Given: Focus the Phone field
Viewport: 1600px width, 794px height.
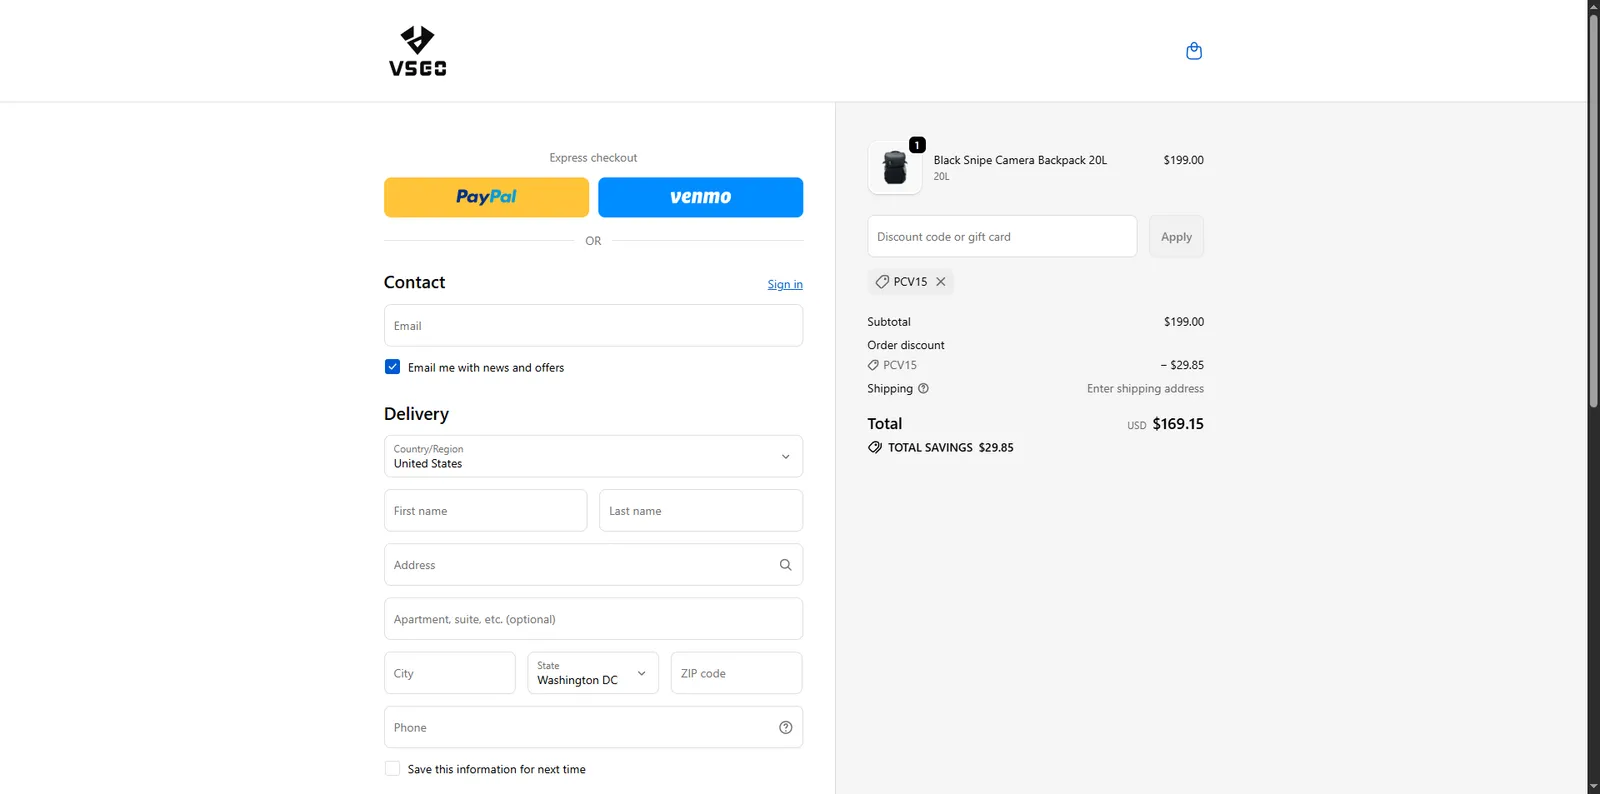Looking at the screenshot, I should pyautogui.click(x=593, y=728).
